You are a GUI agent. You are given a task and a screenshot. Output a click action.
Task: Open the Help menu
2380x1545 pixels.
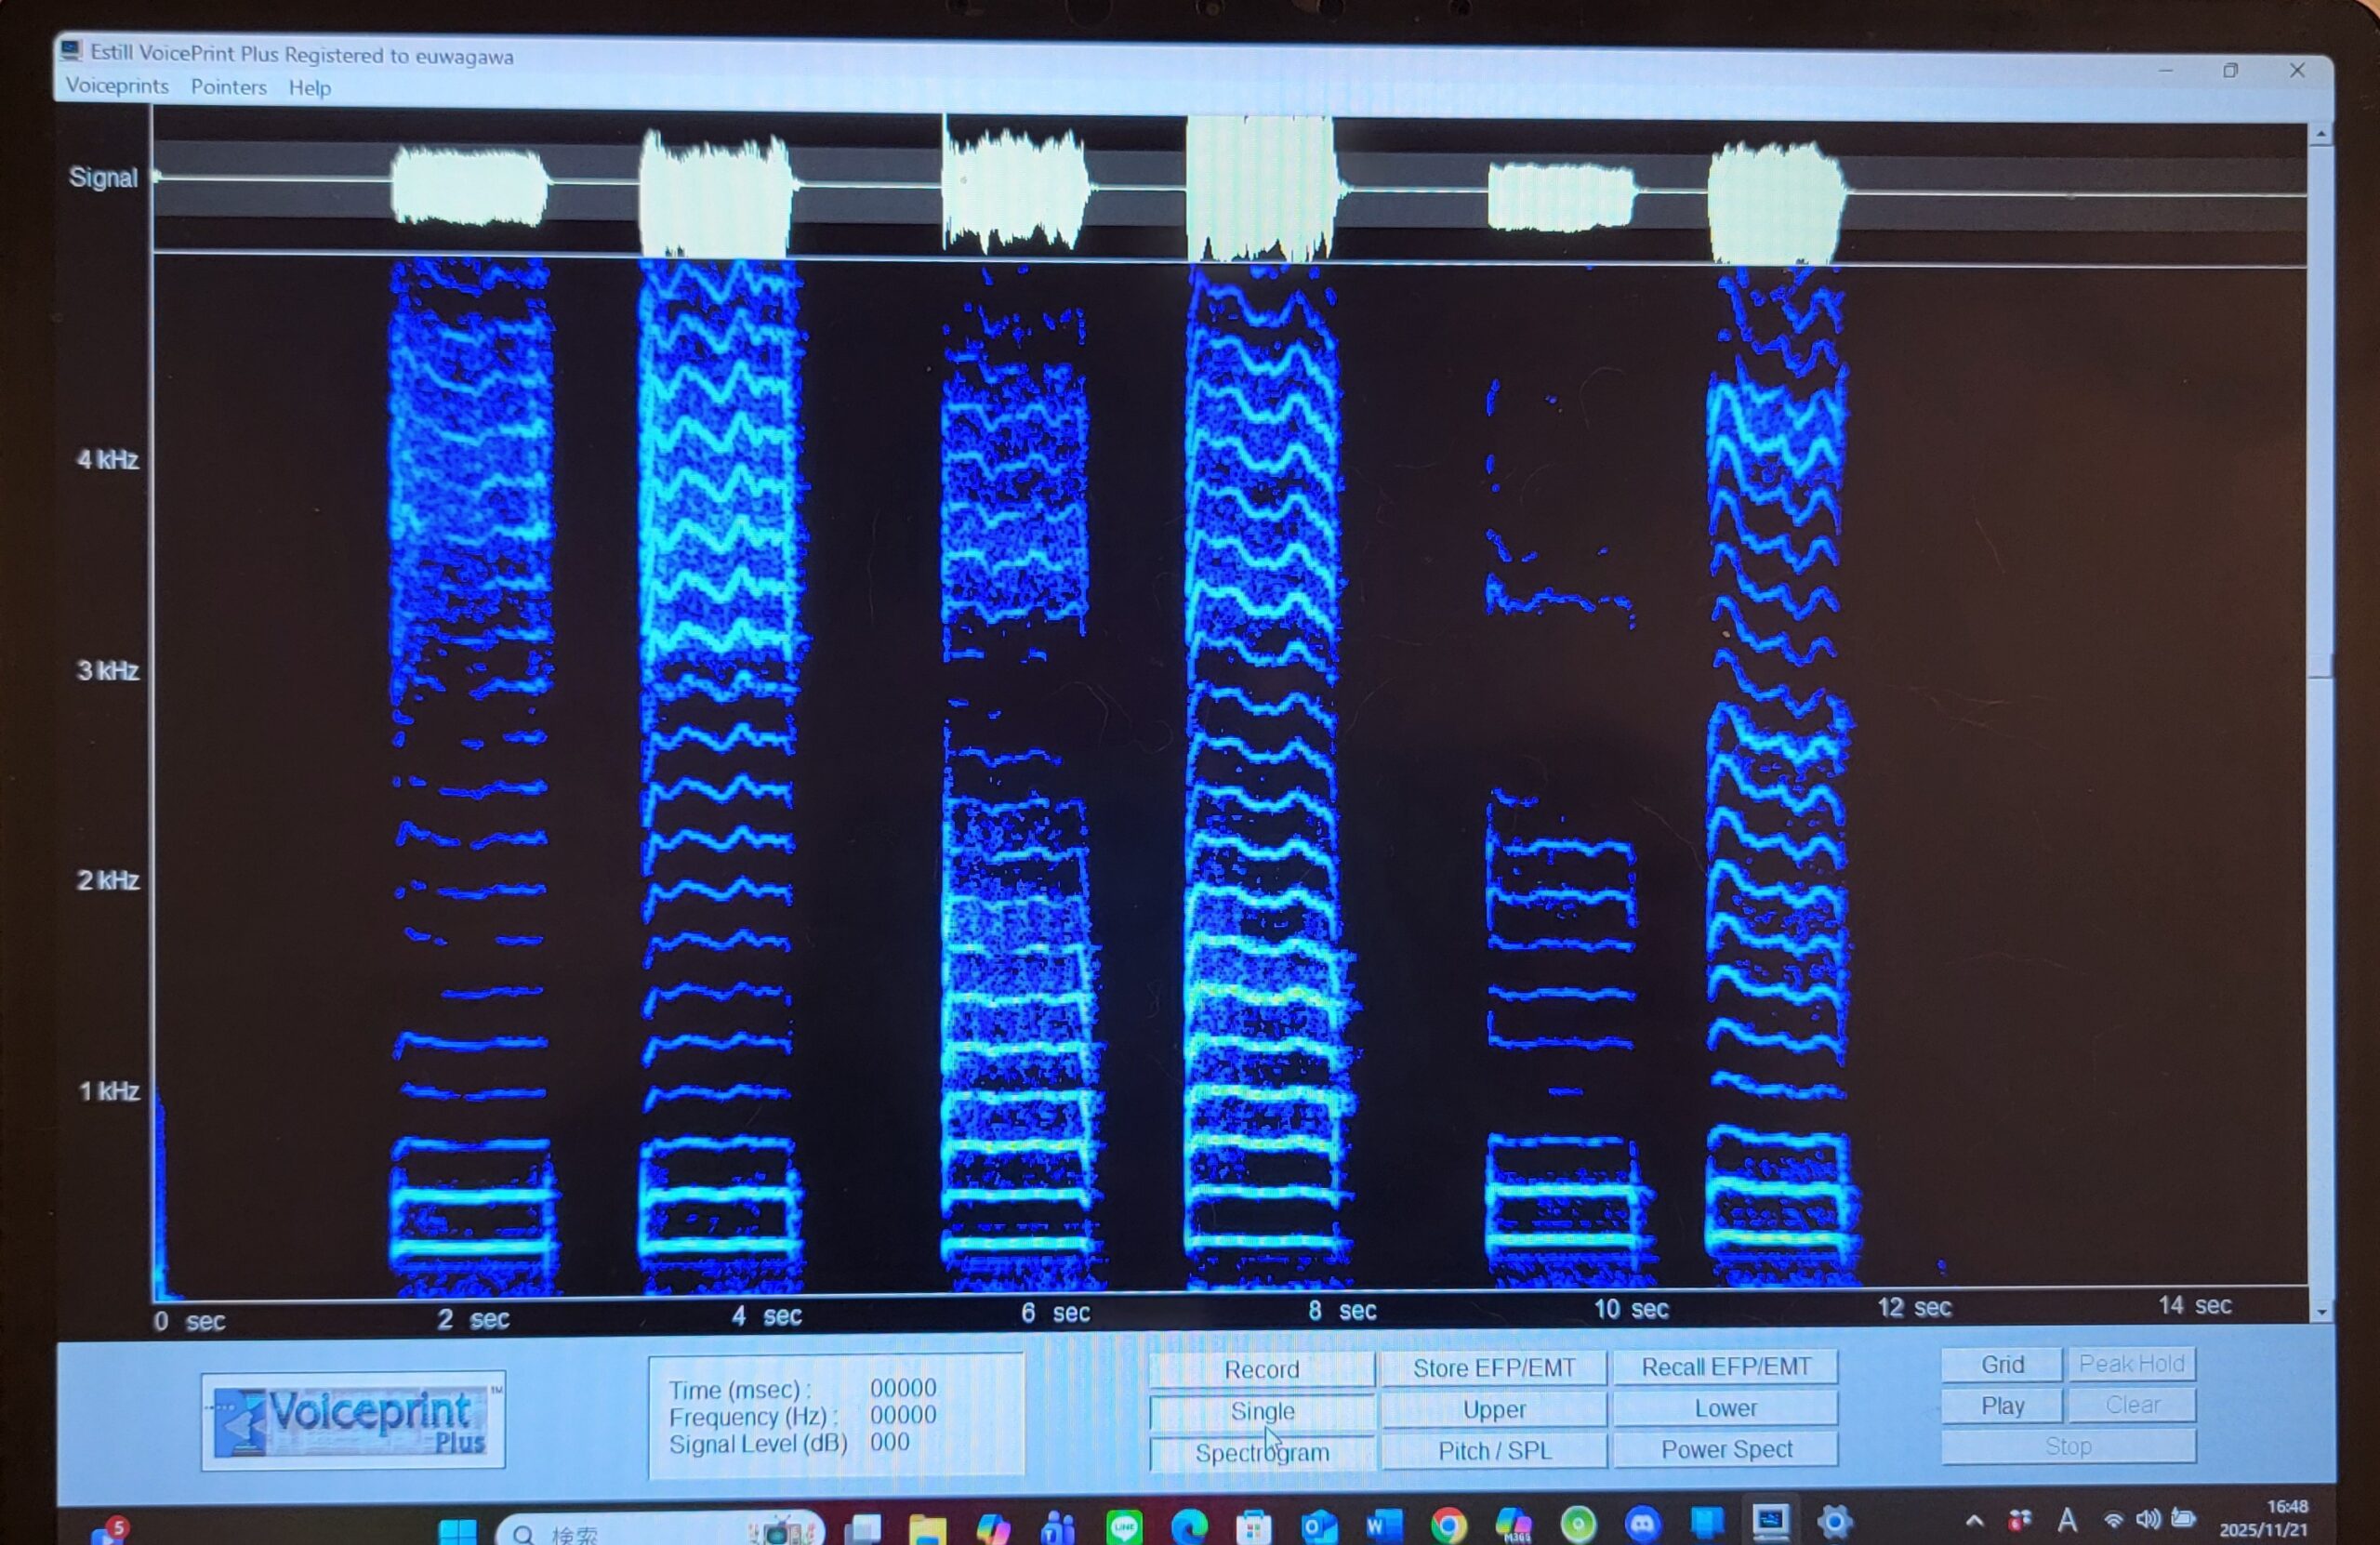pyautogui.click(x=309, y=88)
